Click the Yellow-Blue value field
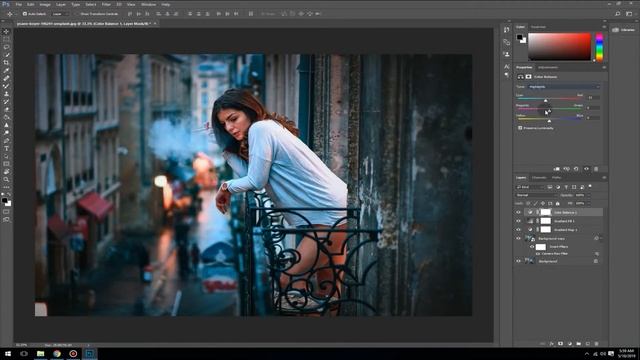 click(x=593, y=118)
